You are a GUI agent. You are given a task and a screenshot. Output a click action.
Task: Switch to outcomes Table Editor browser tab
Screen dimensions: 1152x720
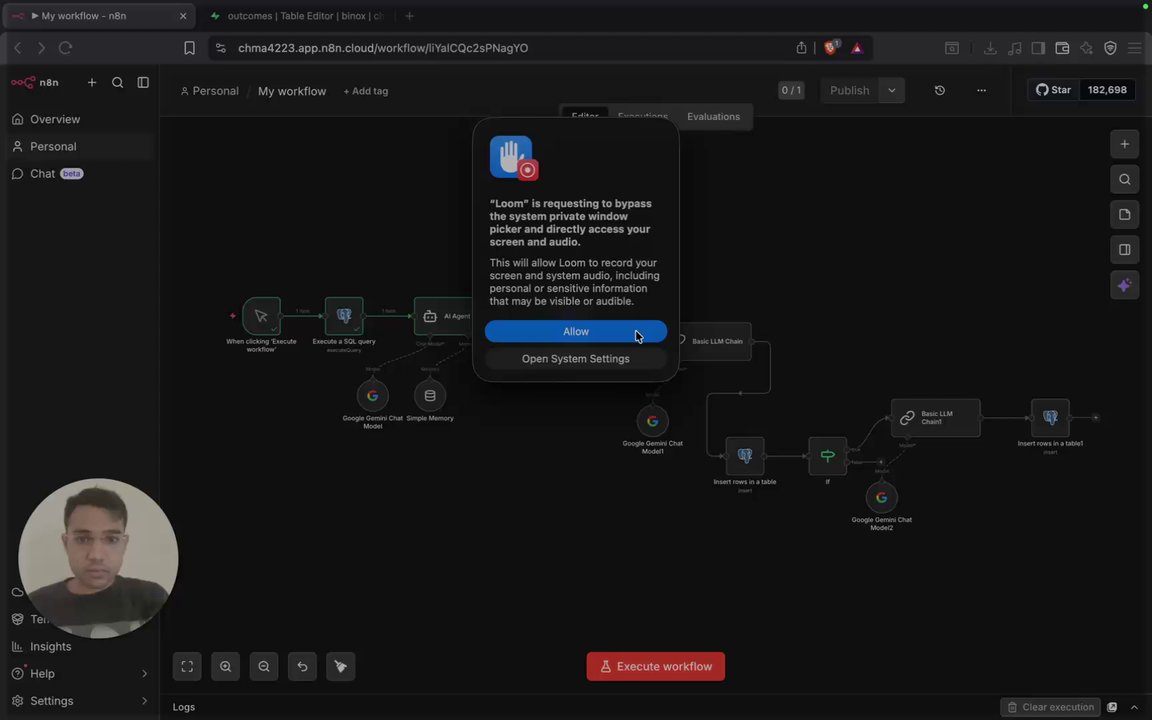pyautogui.click(x=297, y=15)
